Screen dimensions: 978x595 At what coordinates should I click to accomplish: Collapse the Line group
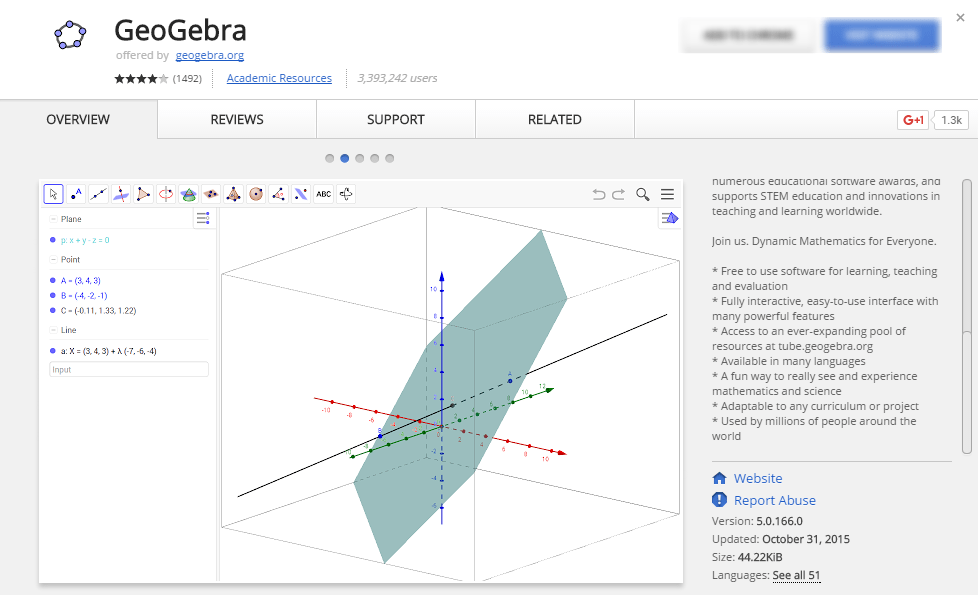click(x=53, y=330)
